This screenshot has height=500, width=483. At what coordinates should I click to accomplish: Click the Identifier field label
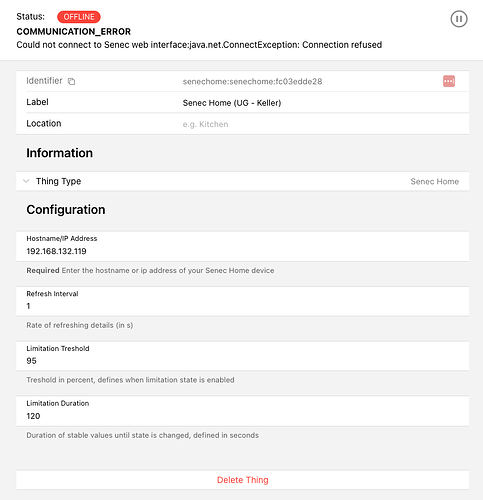(x=44, y=81)
